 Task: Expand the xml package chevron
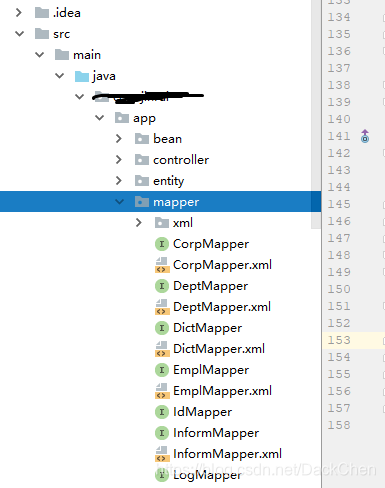(x=139, y=223)
